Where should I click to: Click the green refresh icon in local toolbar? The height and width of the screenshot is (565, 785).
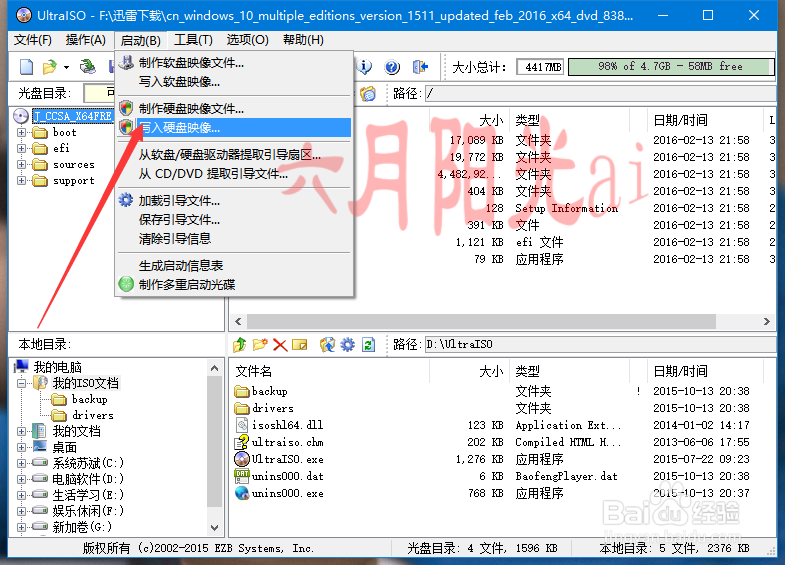click(368, 344)
